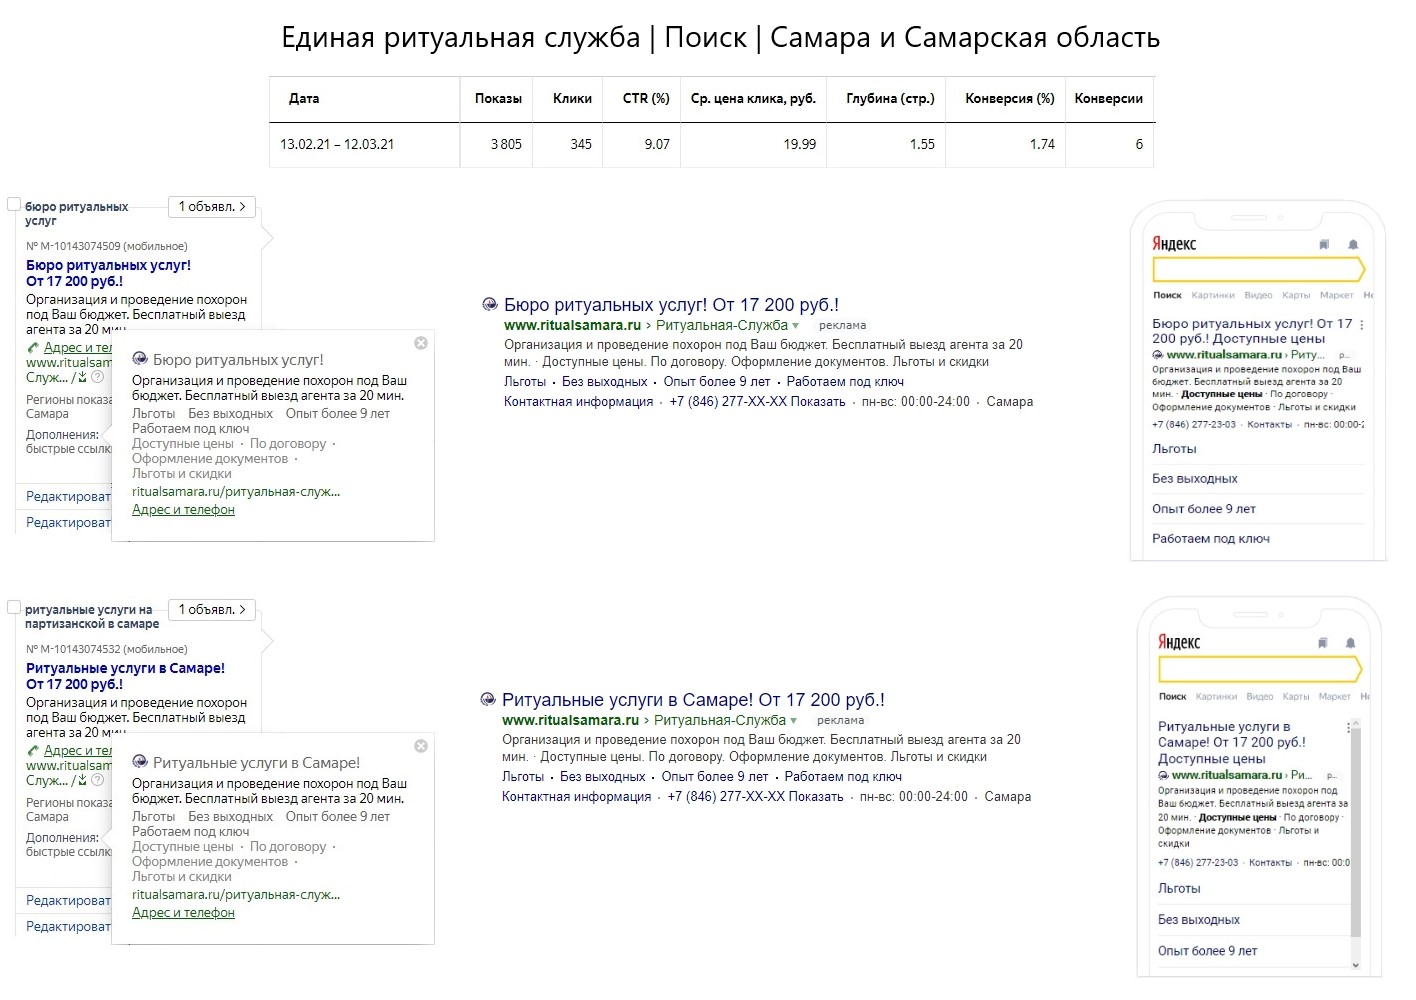Click favicon in 'Ритуальные услуги в Самаре!' popup header

tap(140, 762)
